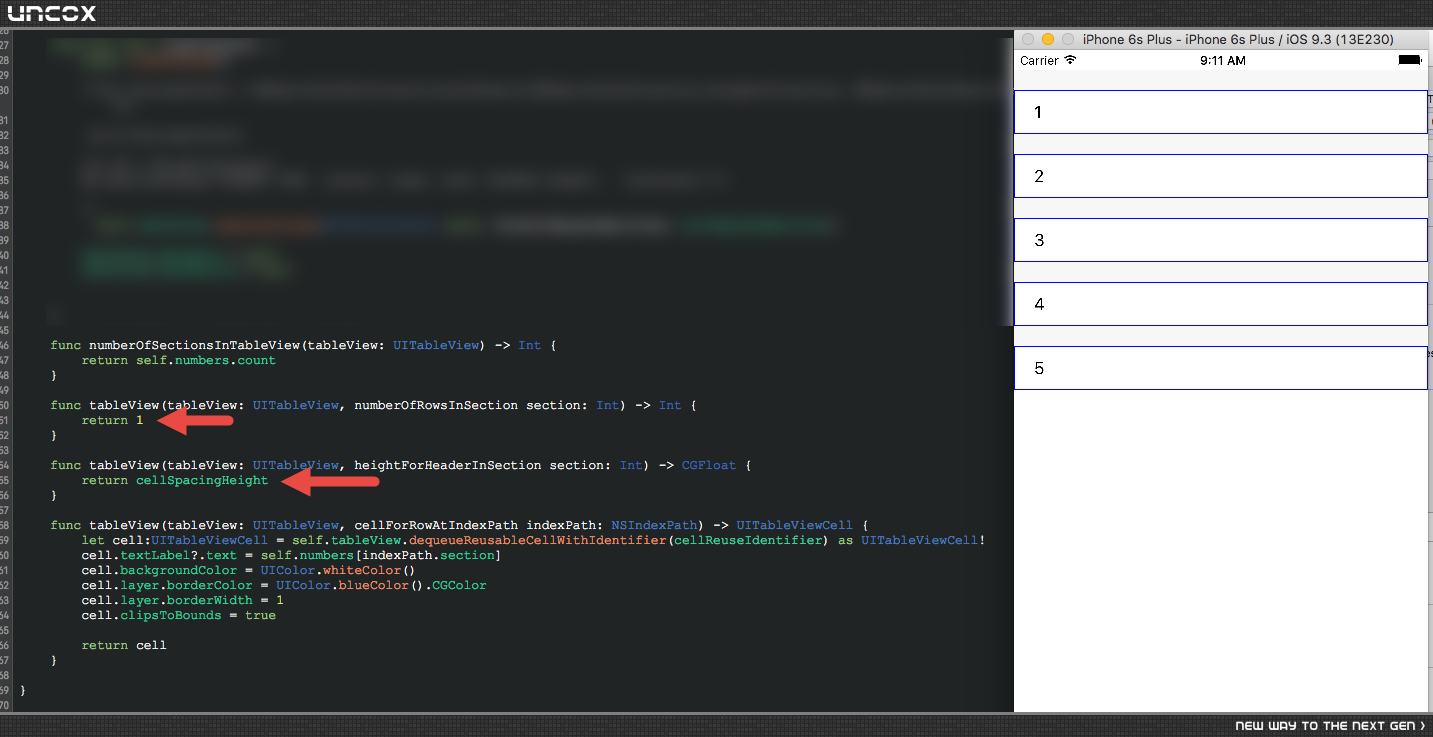Click 'return cellSpacingHeight' code line
The width and height of the screenshot is (1433, 737).
(175, 480)
